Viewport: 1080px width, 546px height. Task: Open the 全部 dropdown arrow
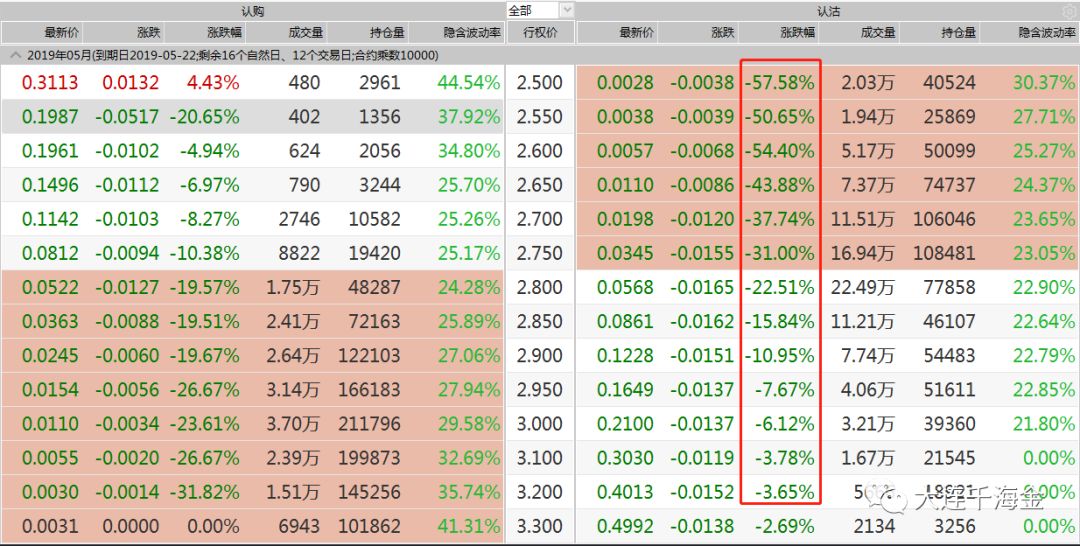567,10
